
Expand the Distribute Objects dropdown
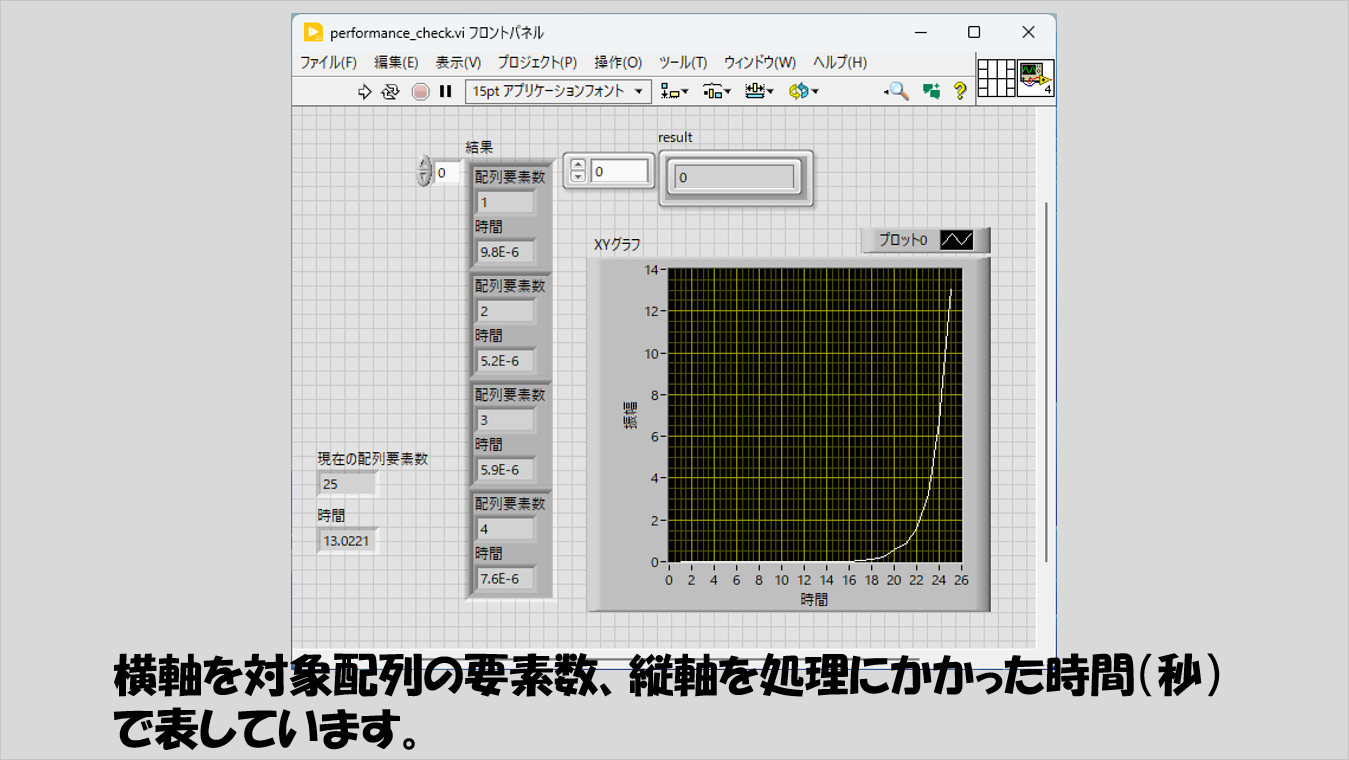pos(716,91)
